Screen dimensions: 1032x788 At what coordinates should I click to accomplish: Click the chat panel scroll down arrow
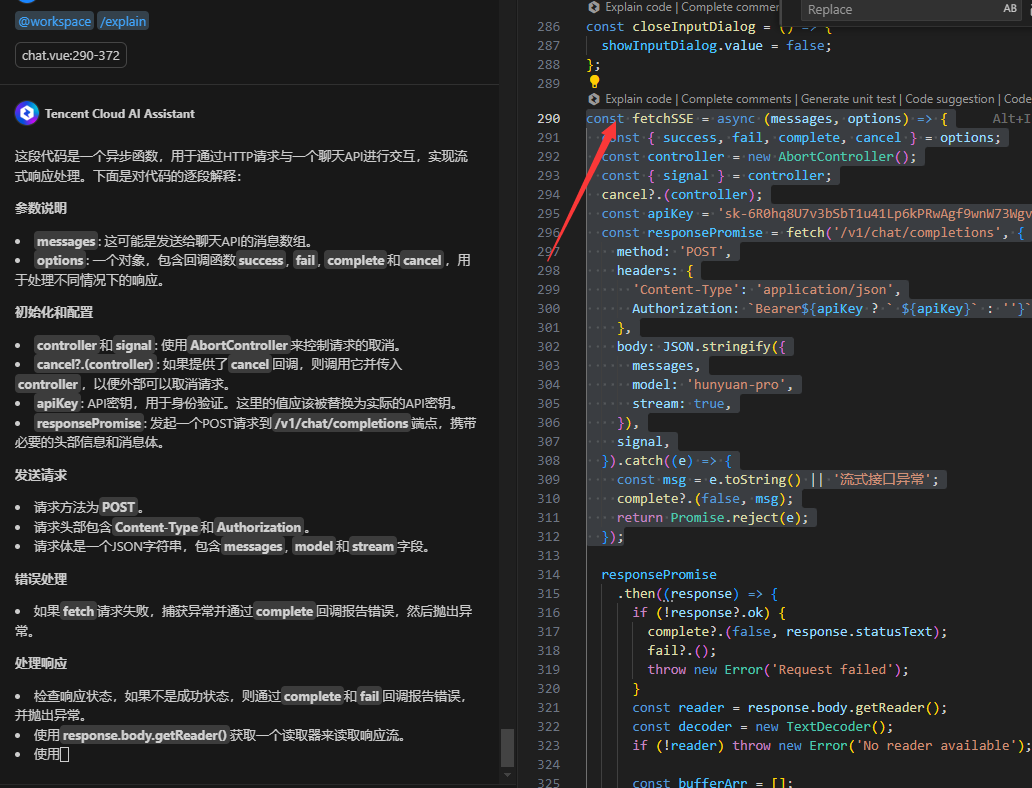tap(507, 775)
